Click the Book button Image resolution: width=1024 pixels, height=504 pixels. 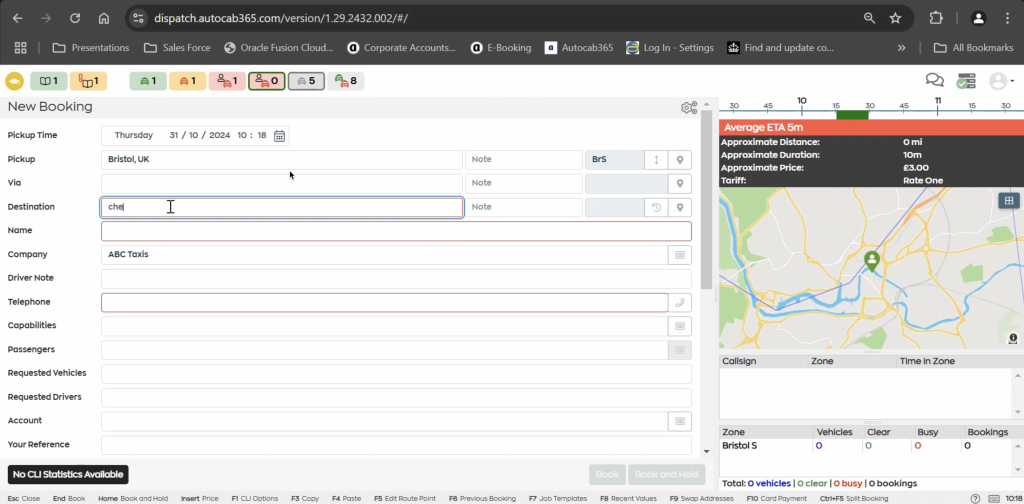(607, 475)
